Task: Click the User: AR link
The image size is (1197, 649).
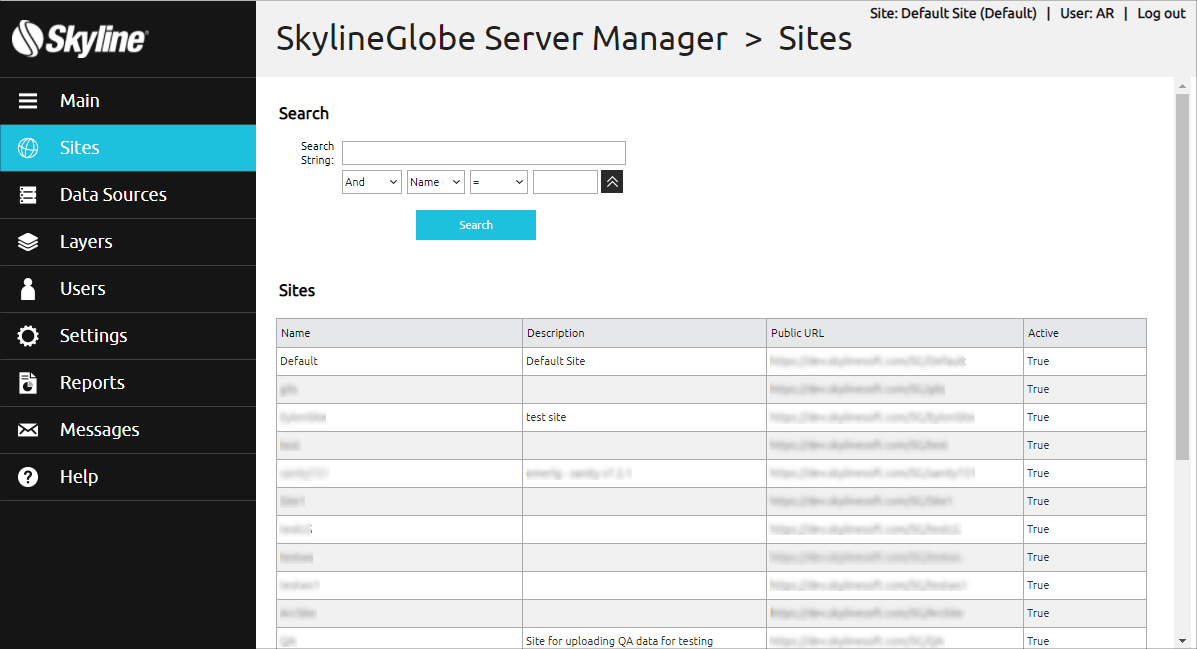Action: pyautogui.click(x=1086, y=13)
